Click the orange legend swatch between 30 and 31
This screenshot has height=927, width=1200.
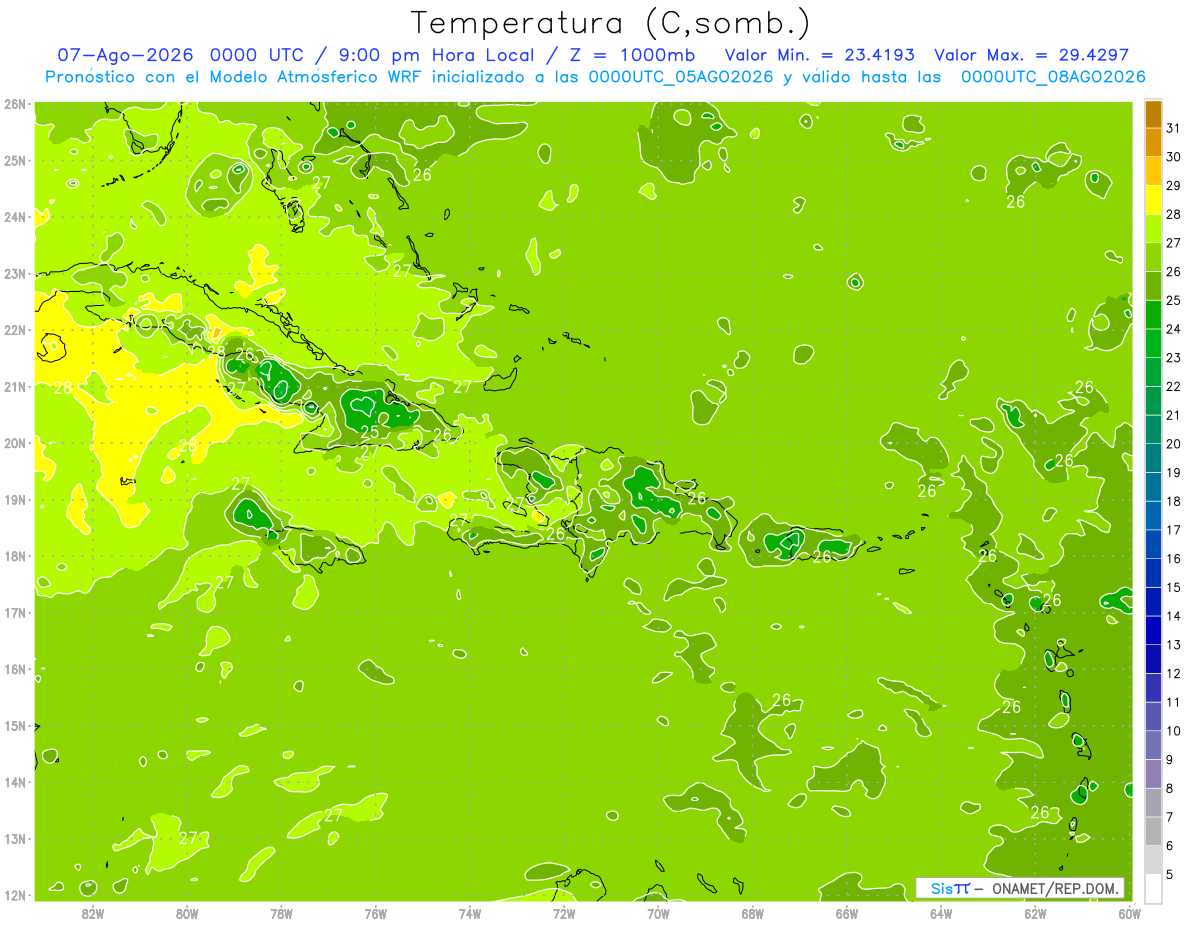1153,142
